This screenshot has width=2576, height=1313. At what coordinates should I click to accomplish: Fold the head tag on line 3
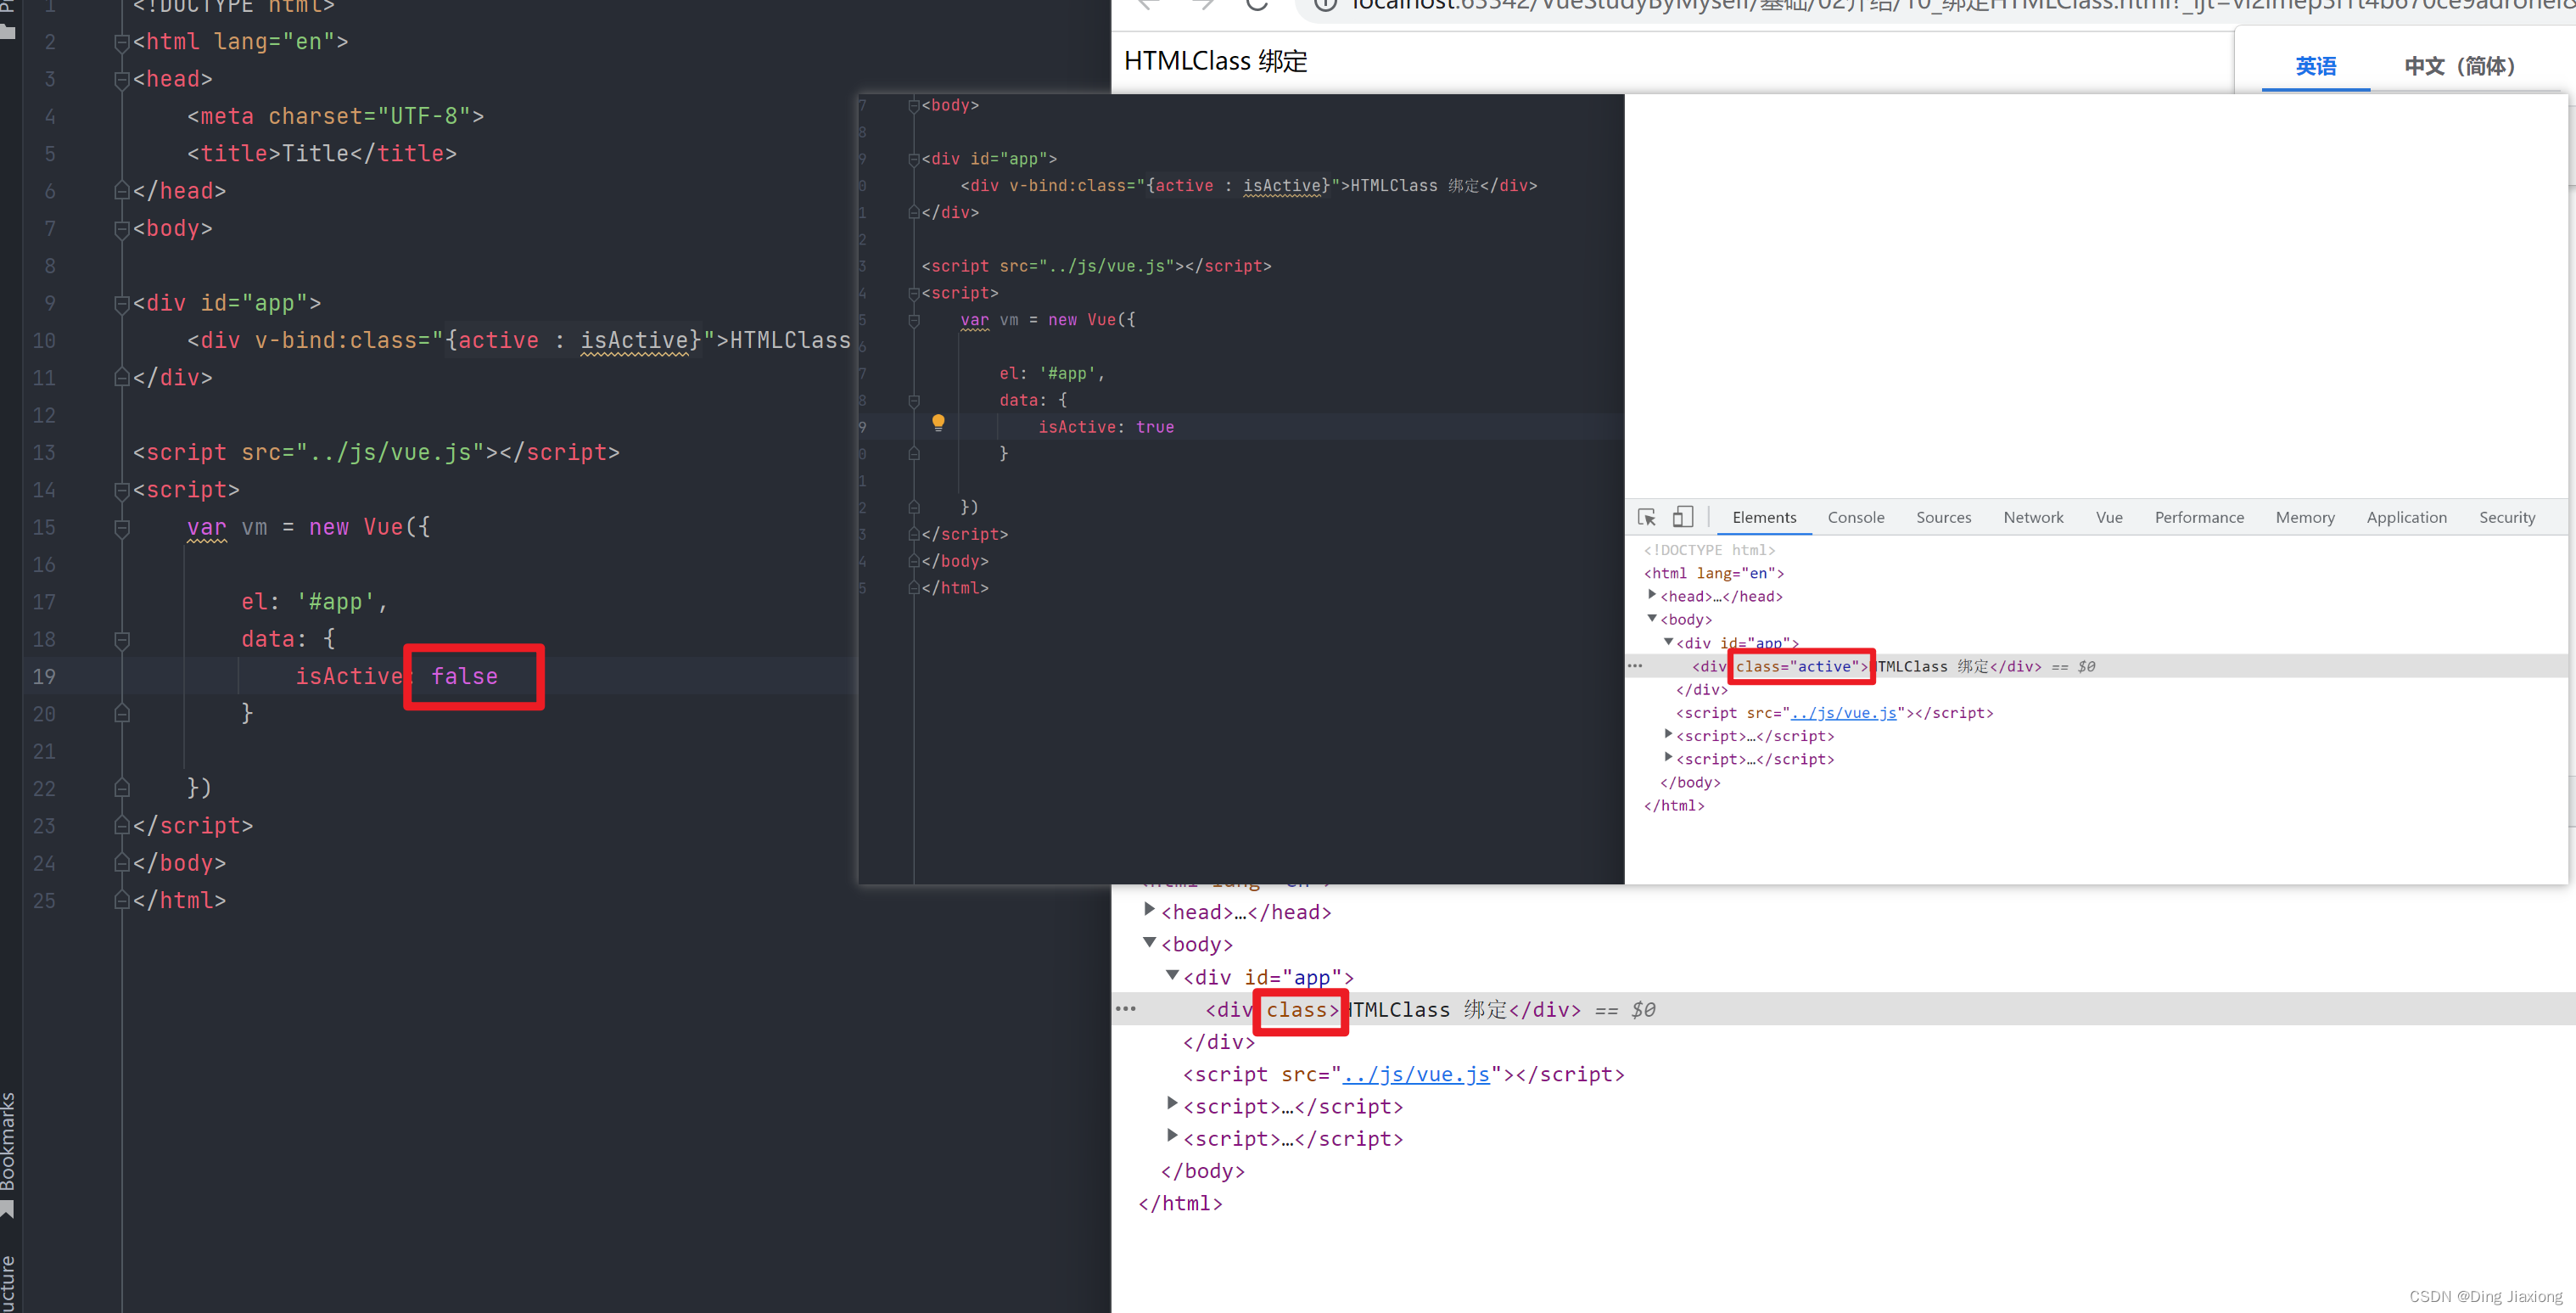click(x=122, y=79)
